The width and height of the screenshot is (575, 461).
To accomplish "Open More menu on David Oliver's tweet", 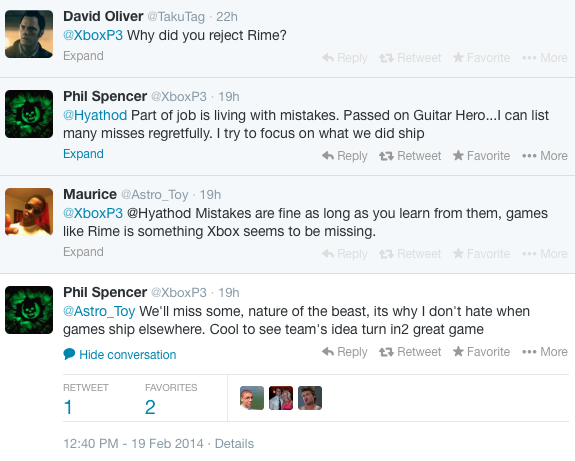I will pyautogui.click(x=545, y=58).
